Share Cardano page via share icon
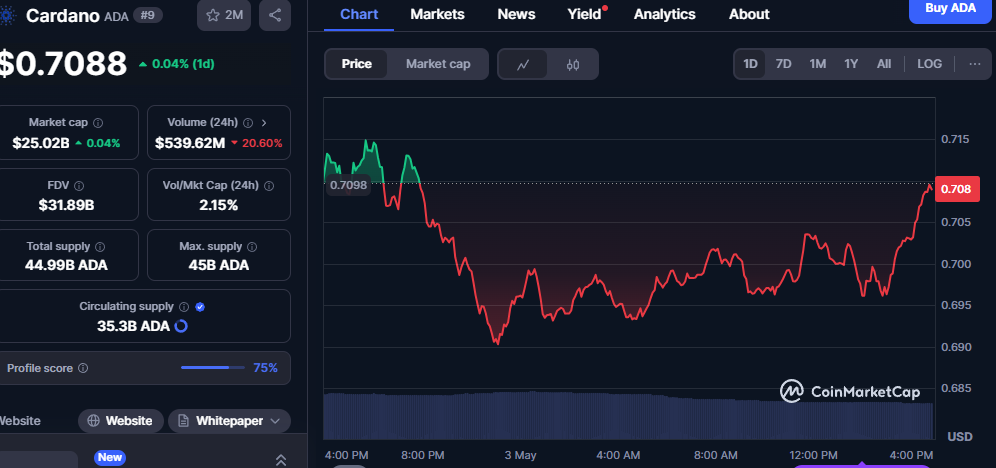 (x=275, y=15)
